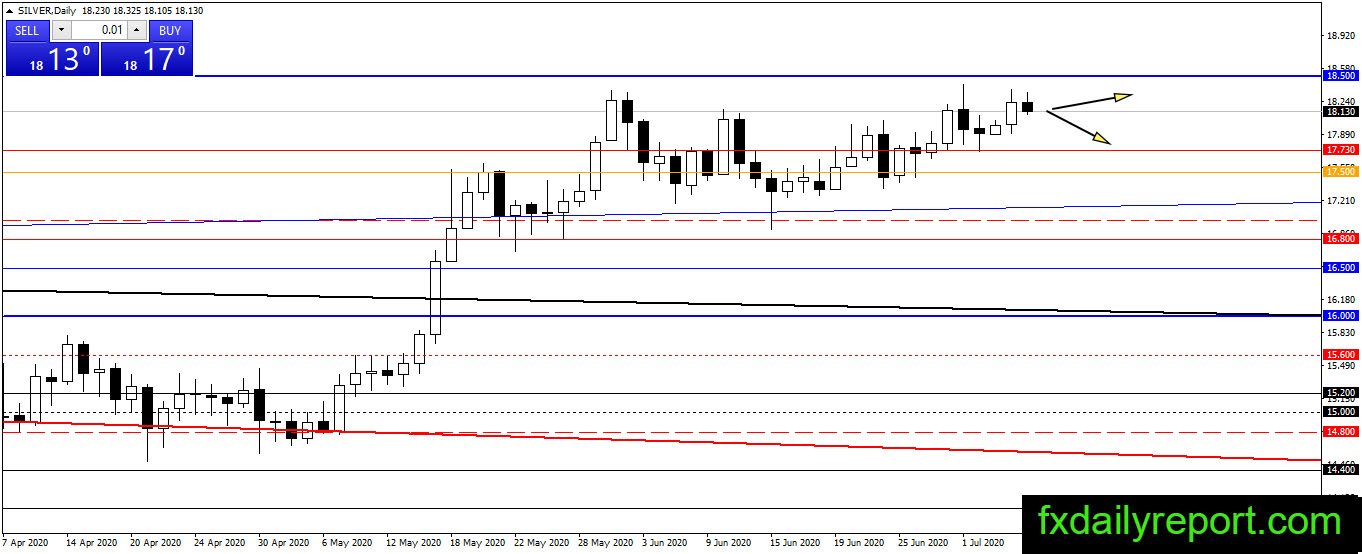Select the 14.400 black price label
This screenshot has height=554, width=1362.
(1340, 470)
